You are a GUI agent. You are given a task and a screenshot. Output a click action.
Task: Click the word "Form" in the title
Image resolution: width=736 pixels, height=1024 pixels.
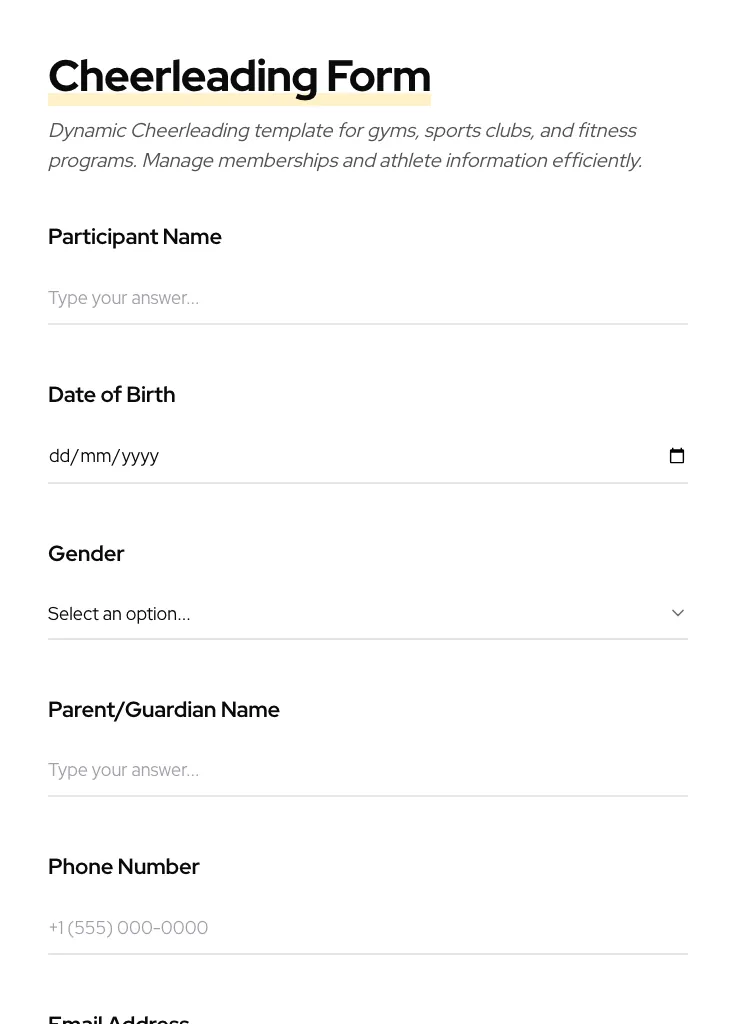pyautogui.click(x=378, y=77)
